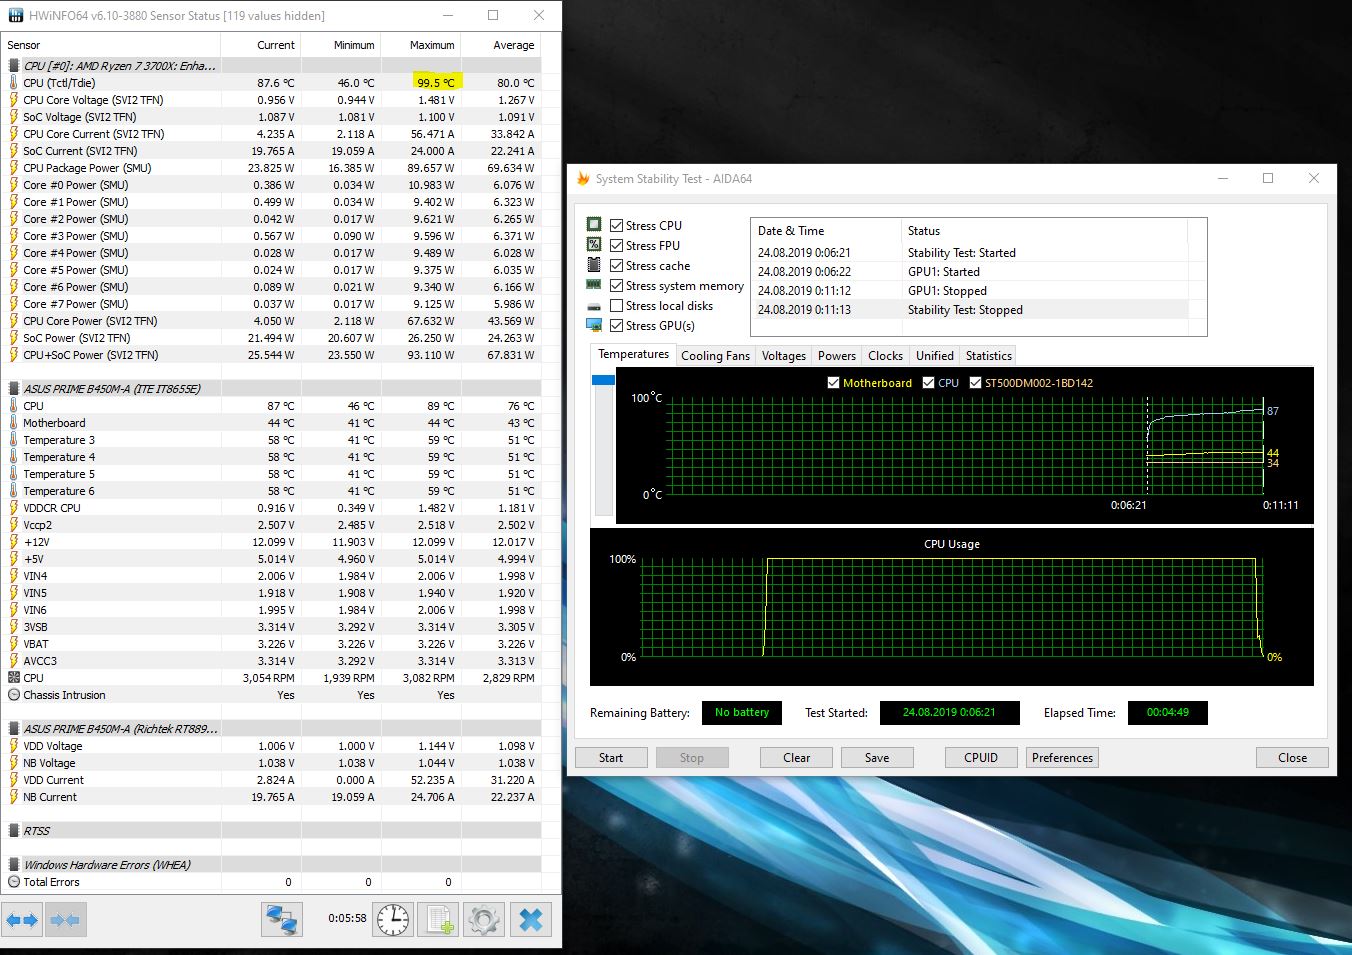Viewport: 1352px width, 955px height.
Task: Click the RAM icon beside Stress system memory
Action: pos(594,285)
